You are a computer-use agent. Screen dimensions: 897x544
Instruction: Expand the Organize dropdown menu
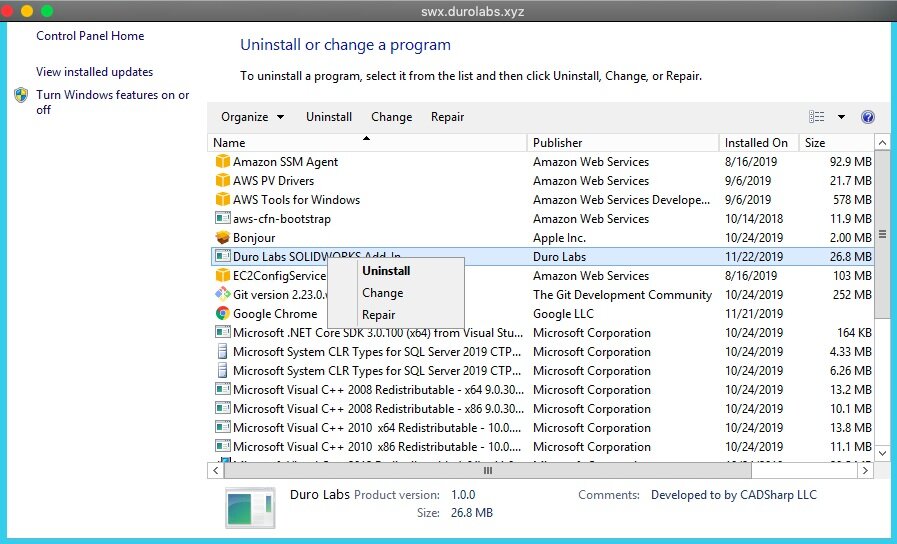pyautogui.click(x=252, y=117)
